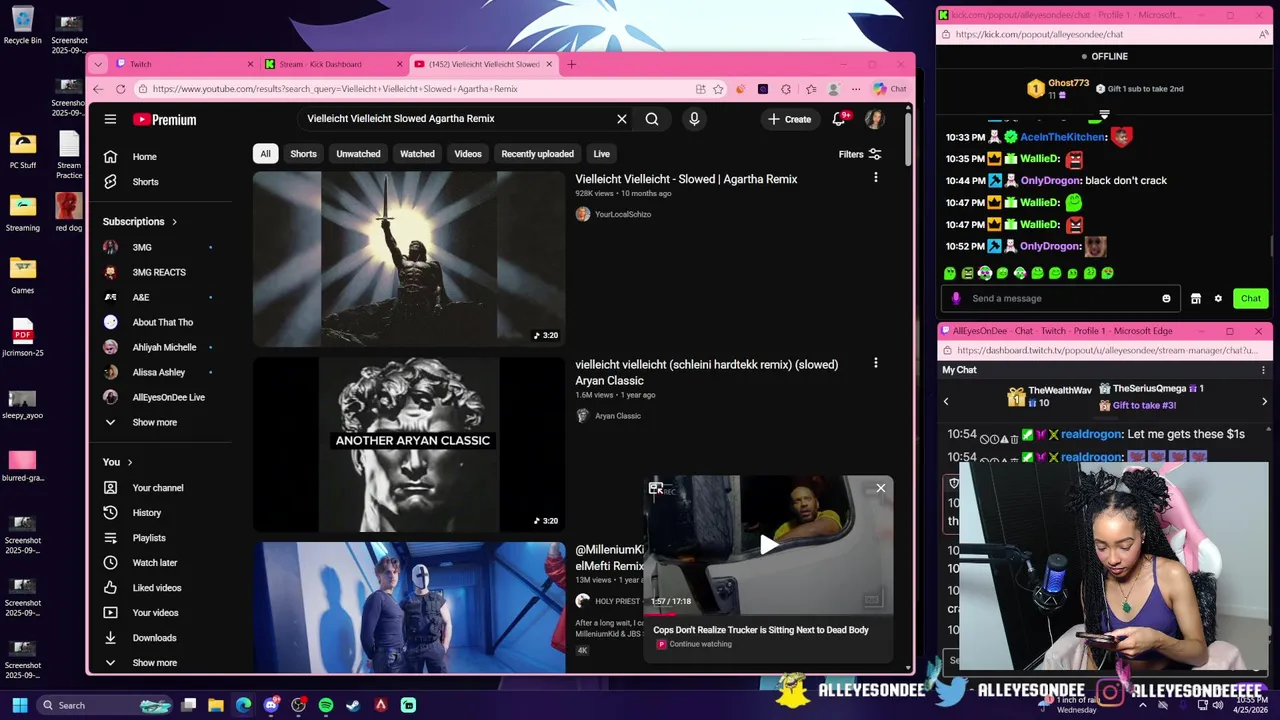
Task: Open File Explorer from the taskbar
Action: (216, 705)
